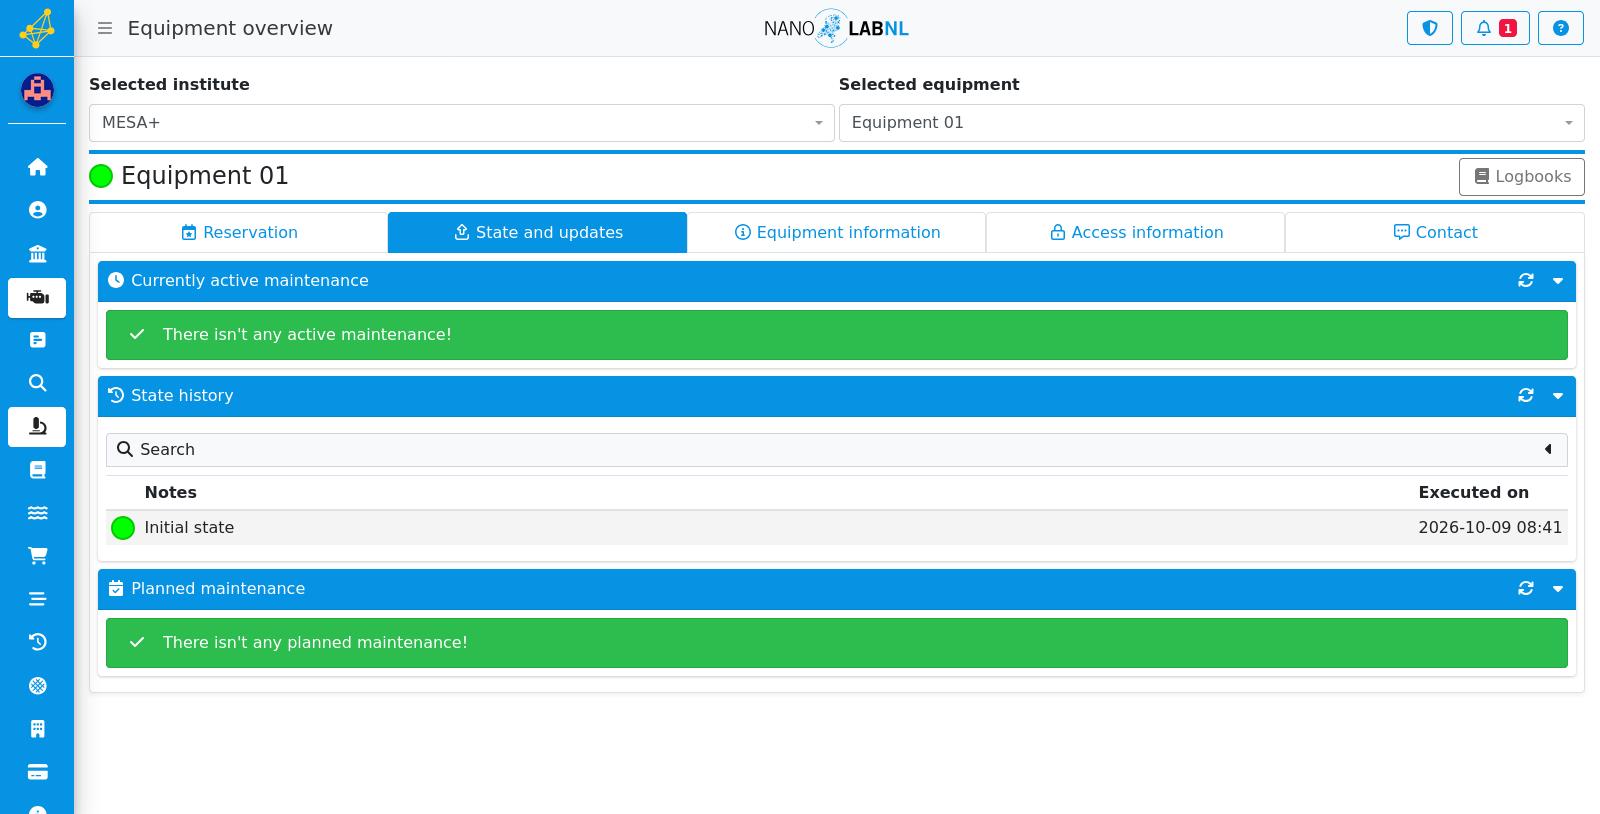Open the shopping cart icon in sidebar
The width and height of the screenshot is (1600, 814).
point(37,556)
